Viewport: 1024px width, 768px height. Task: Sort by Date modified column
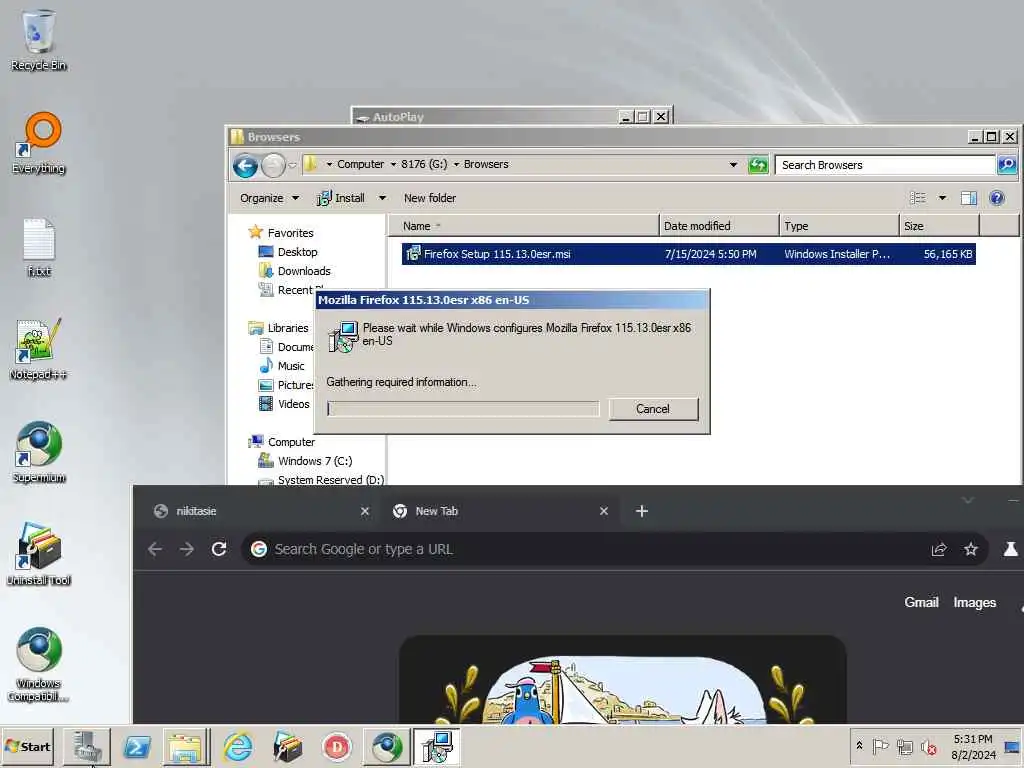719,226
